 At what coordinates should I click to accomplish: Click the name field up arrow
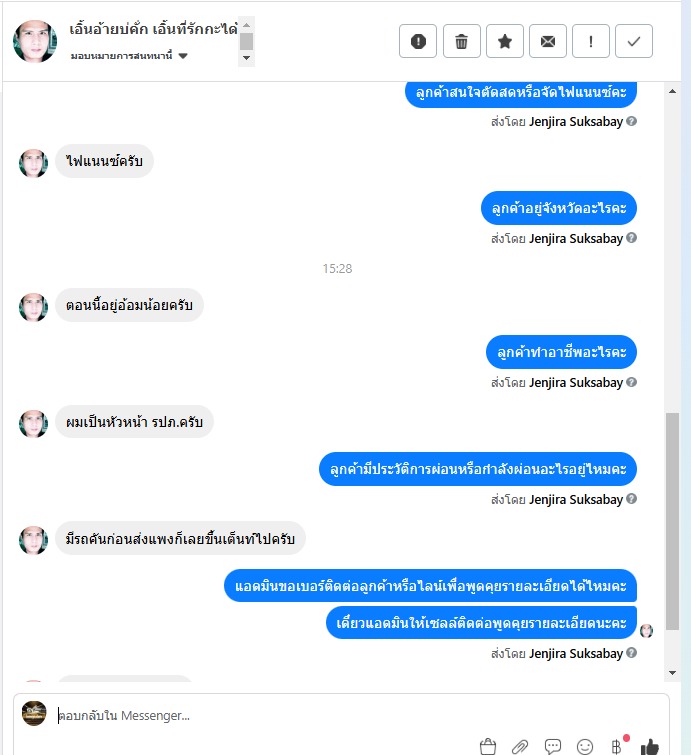[247, 25]
